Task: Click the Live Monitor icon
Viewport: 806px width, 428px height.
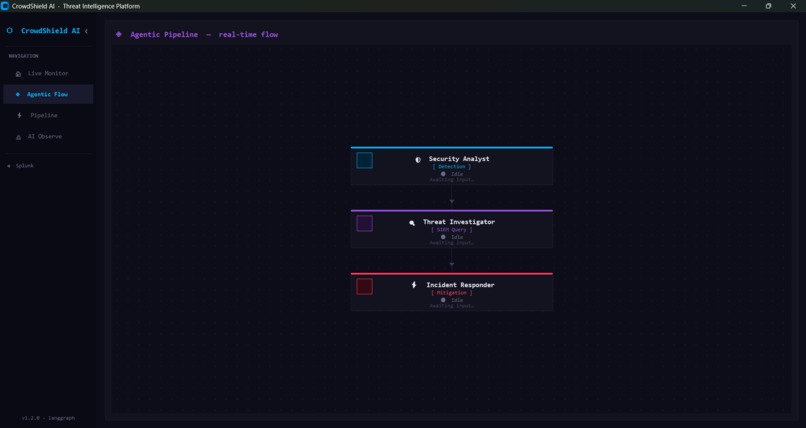Action: (x=19, y=74)
